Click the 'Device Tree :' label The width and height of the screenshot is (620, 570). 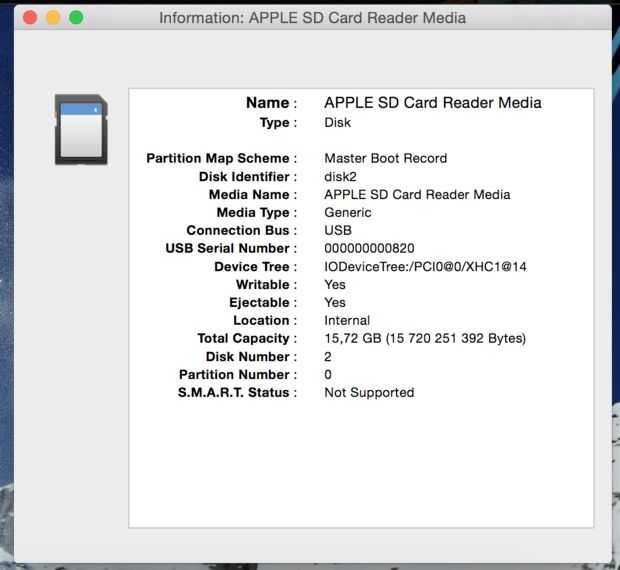click(x=255, y=267)
